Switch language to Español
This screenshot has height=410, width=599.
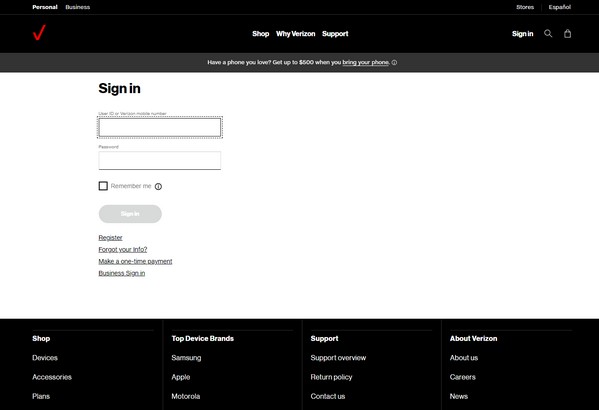coord(560,7)
